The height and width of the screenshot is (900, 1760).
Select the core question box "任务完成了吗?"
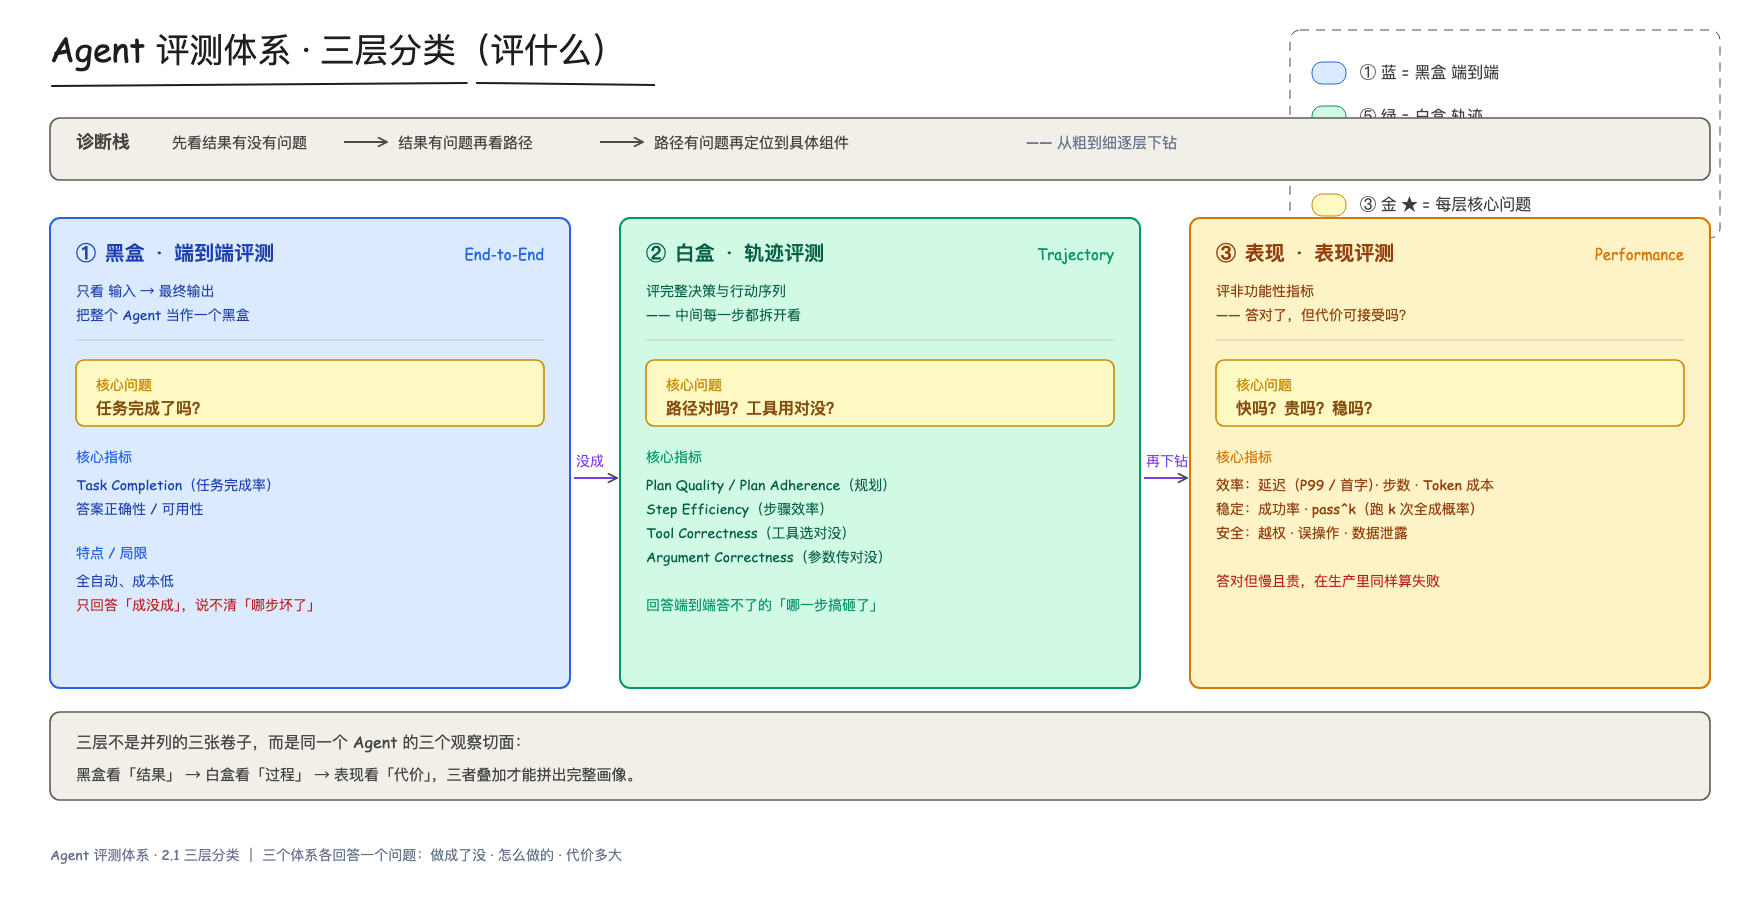click(310, 393)
